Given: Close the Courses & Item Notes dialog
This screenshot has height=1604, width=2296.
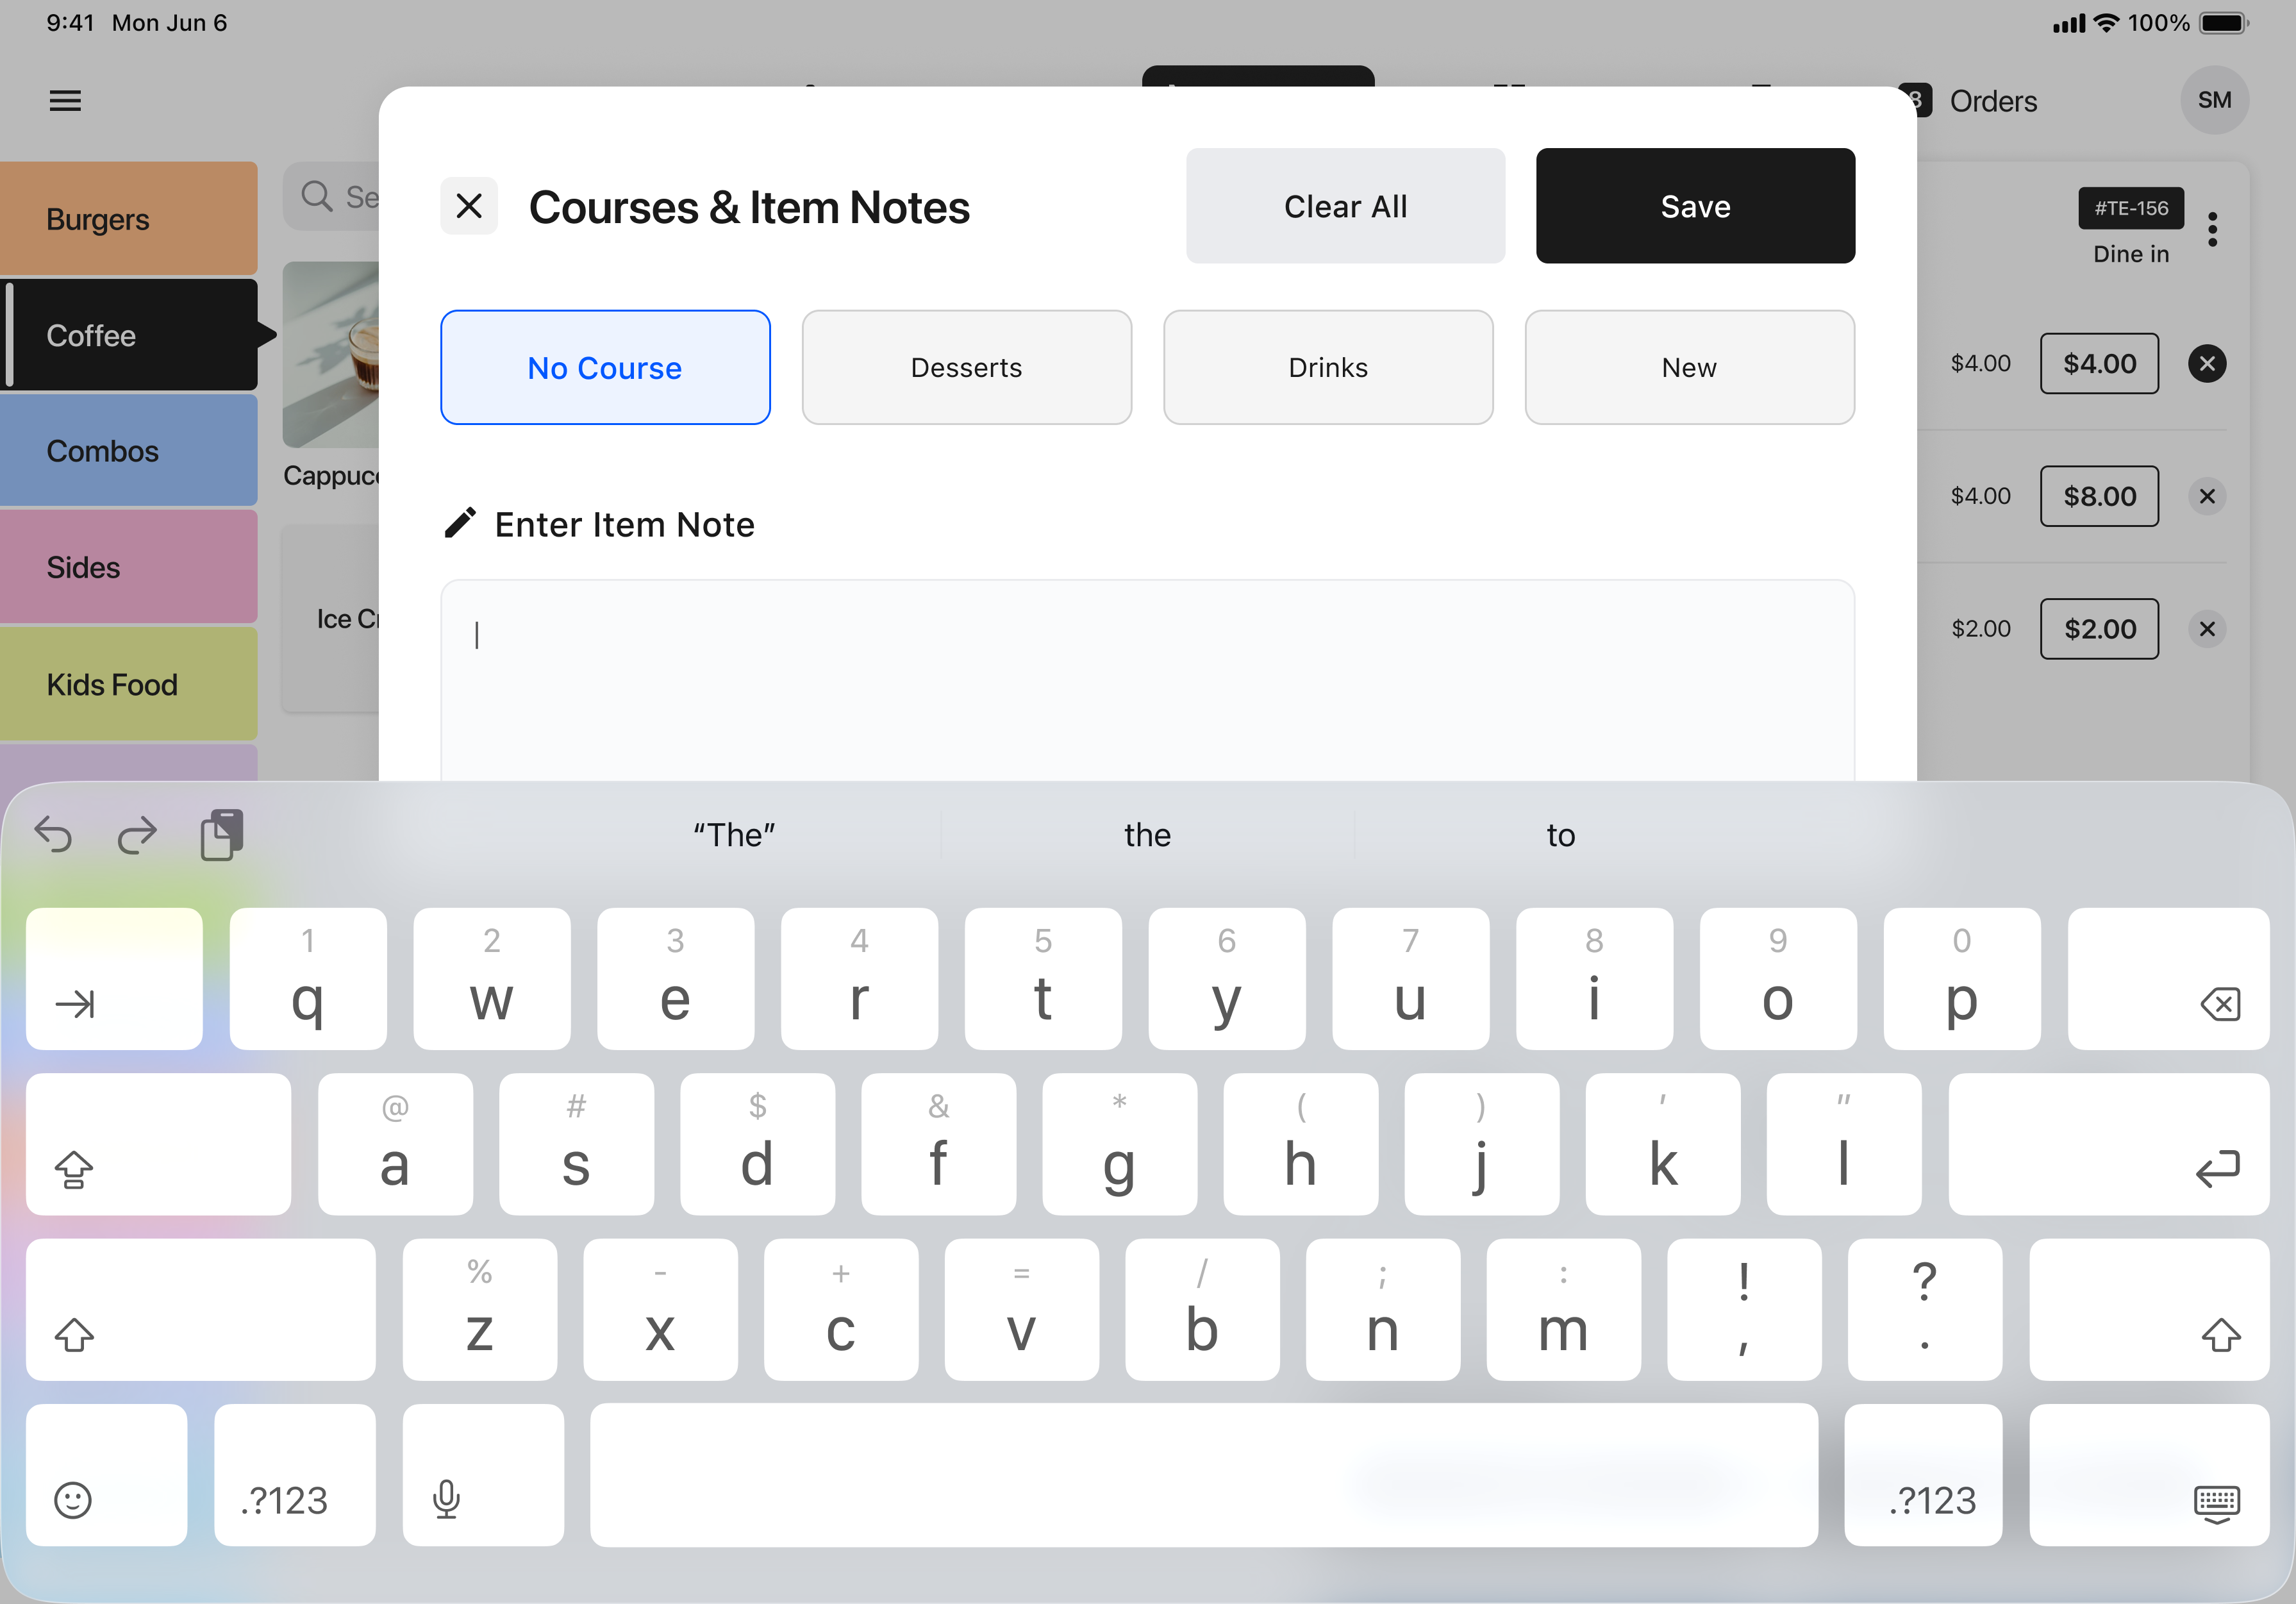Looking at the screenshot, I should pos(469,206).
